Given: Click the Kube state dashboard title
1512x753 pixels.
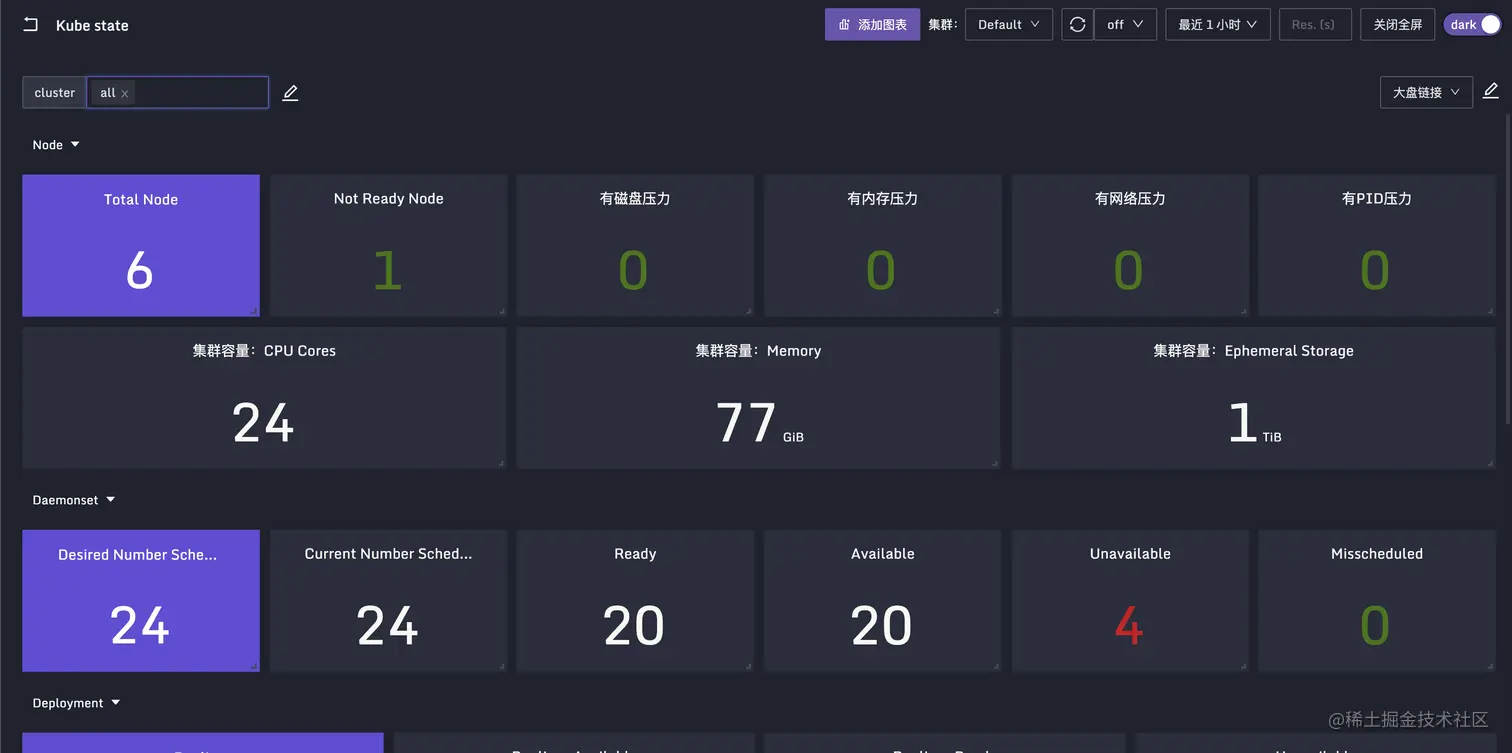Looking at the screenshot, I should point(92,25).
